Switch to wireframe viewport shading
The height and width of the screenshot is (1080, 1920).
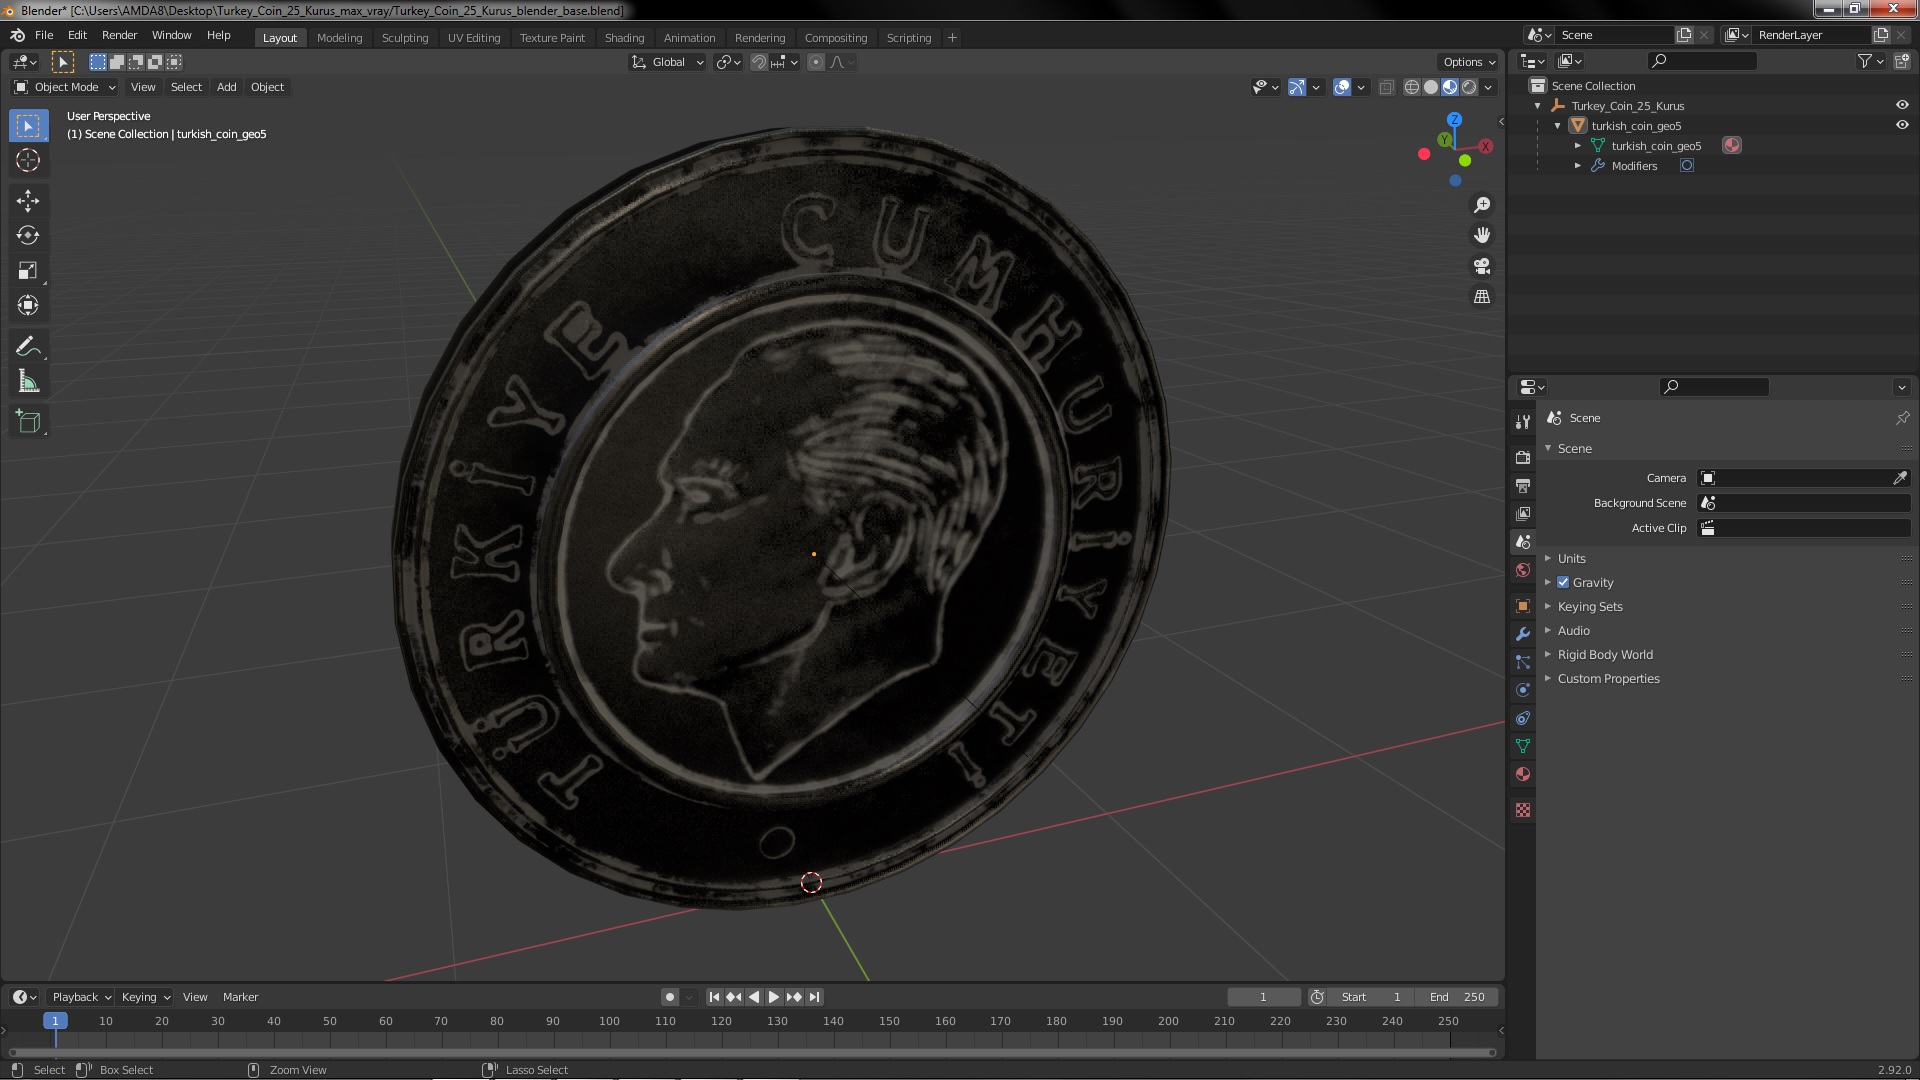(x=1412, y=87)
